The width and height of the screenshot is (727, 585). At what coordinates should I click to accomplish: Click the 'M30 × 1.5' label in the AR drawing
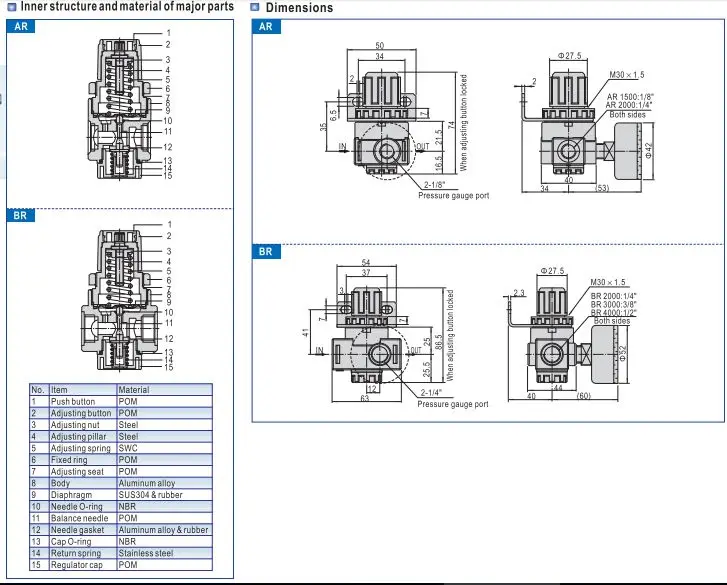point(627,75)
